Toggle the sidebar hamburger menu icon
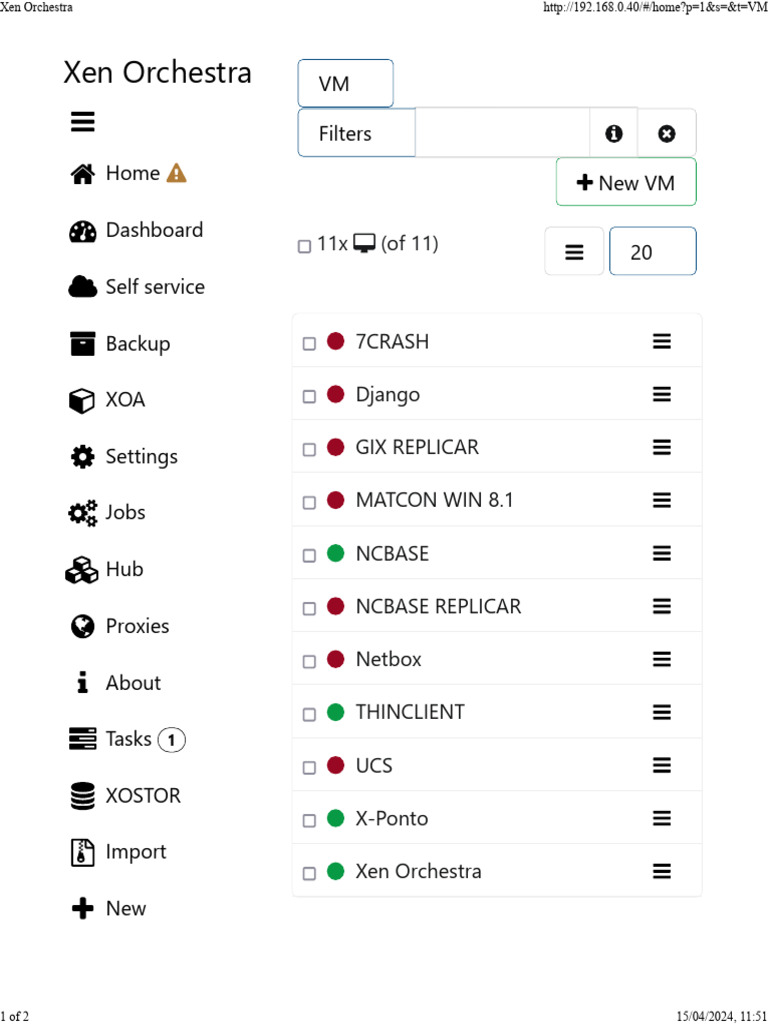This screenshot has height=1024, width=768. click(82, 122)
